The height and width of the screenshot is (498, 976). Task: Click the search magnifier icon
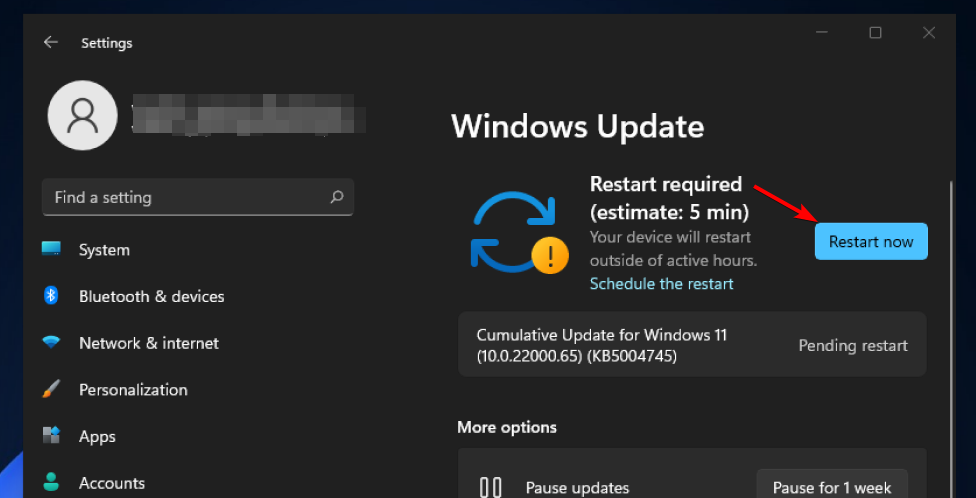click(337, 197)
